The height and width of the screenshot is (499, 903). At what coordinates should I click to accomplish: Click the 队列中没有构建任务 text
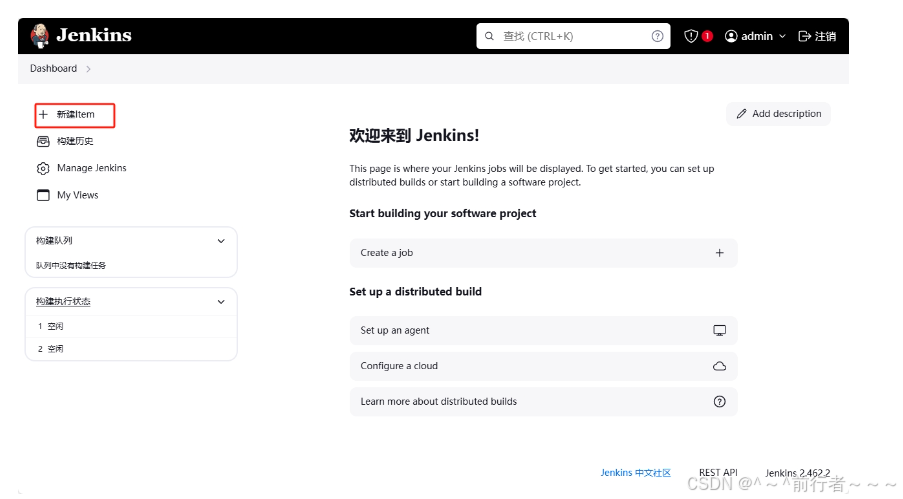[71, 266]
